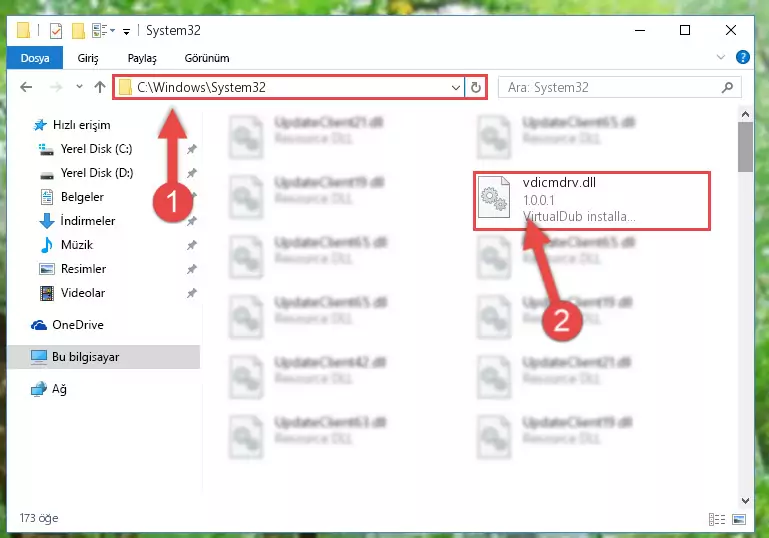Click the scroll down arrow of file list
Screen dimensions: 769x538
point(745,501)
